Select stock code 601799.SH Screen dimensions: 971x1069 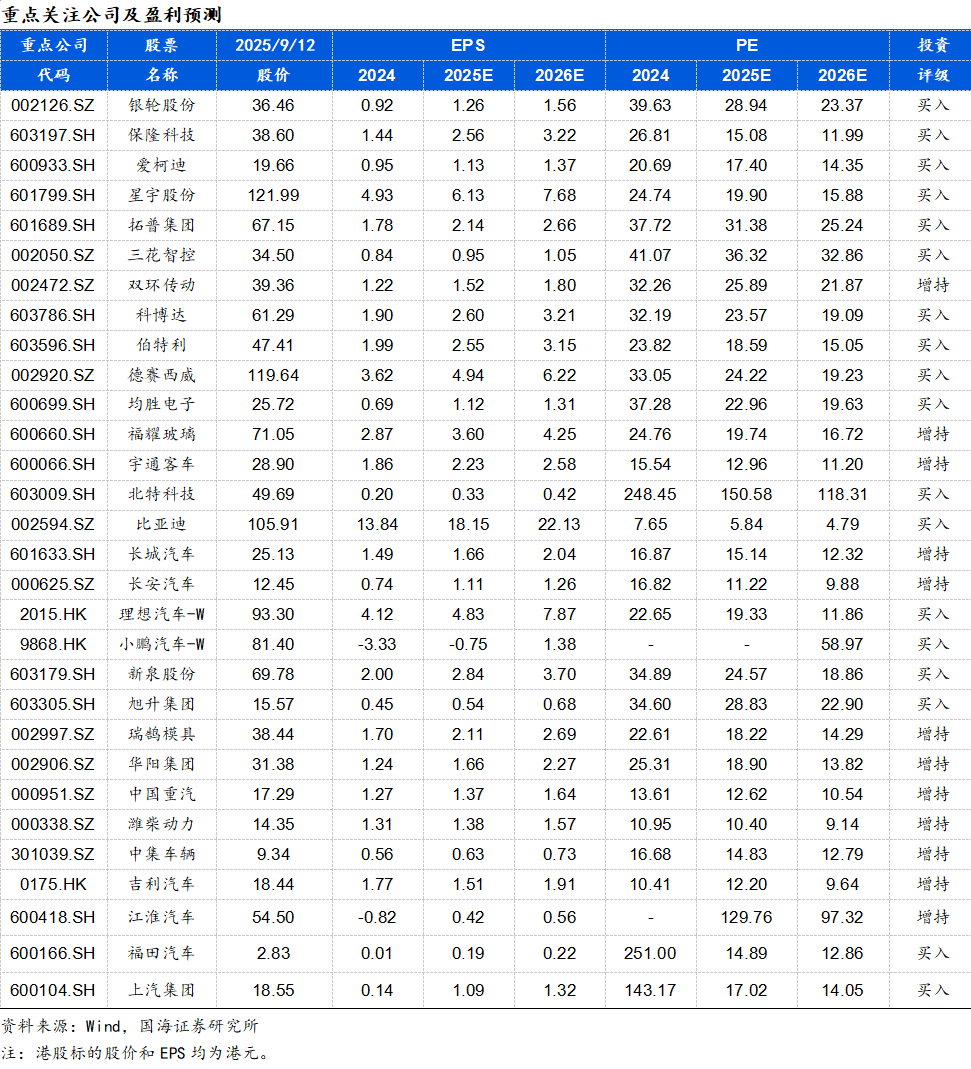tap(53, 196)
